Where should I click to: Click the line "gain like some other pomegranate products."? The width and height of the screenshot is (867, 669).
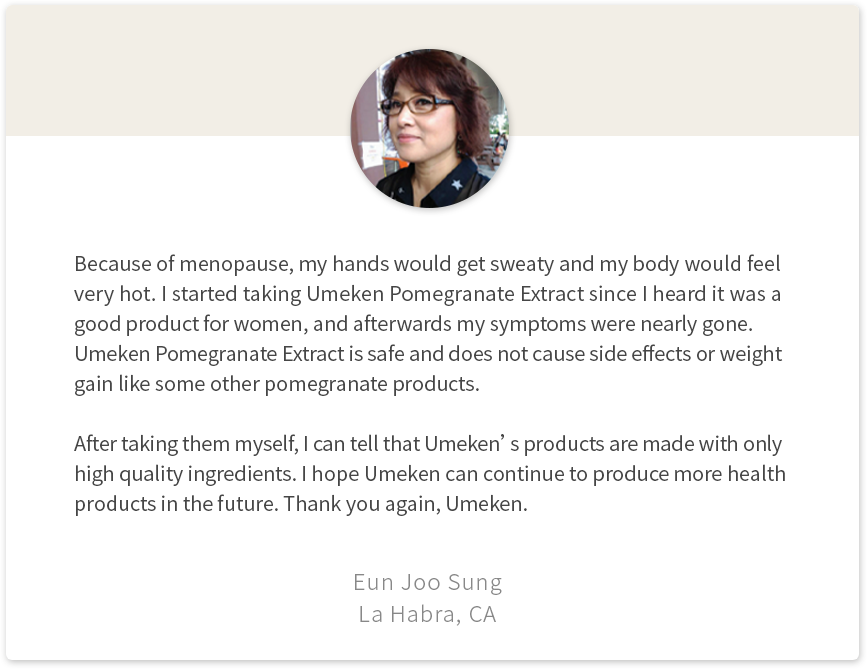[x=277, y=384]
